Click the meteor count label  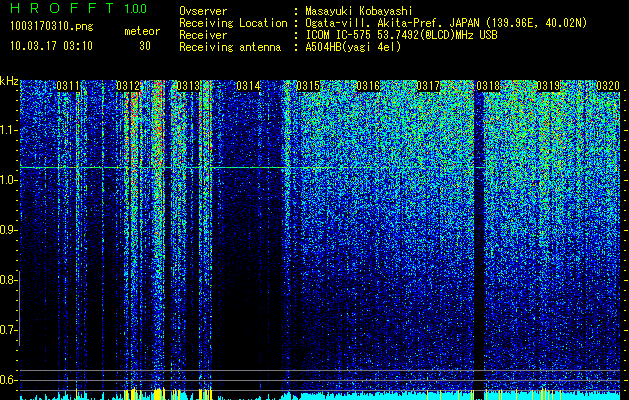tap(142, 31)
